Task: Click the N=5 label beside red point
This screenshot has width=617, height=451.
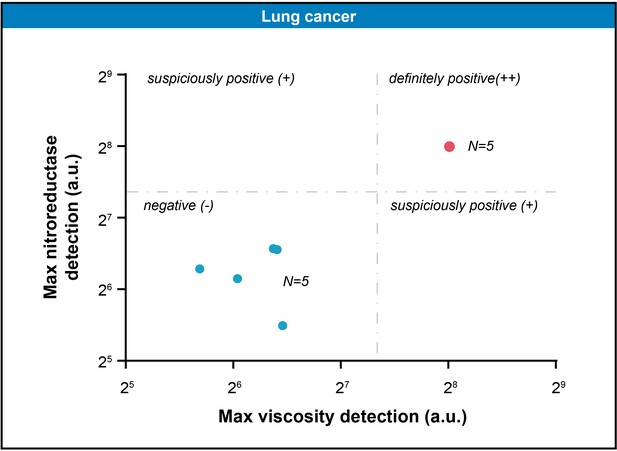Action: [480, 146]
